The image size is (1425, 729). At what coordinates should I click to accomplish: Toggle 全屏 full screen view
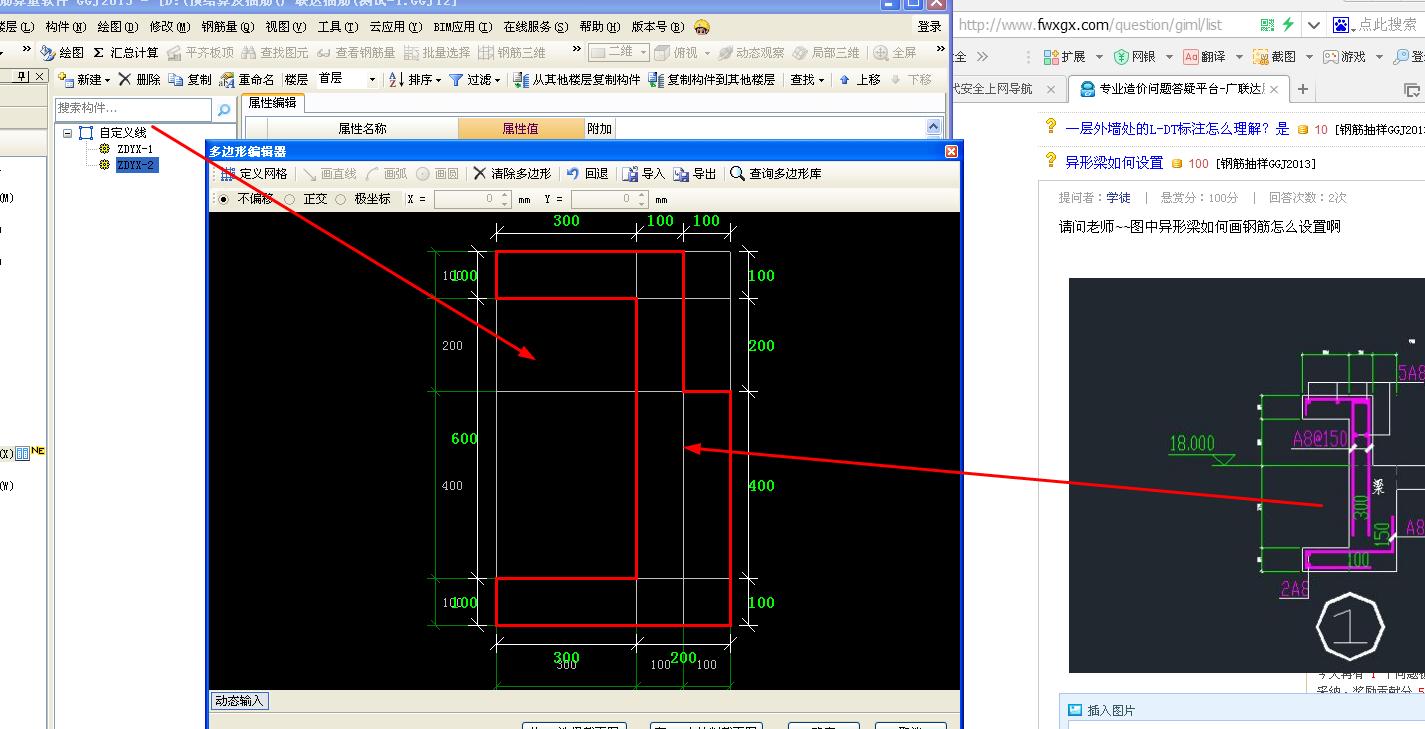pyautogui.click(x=895, y=52)
